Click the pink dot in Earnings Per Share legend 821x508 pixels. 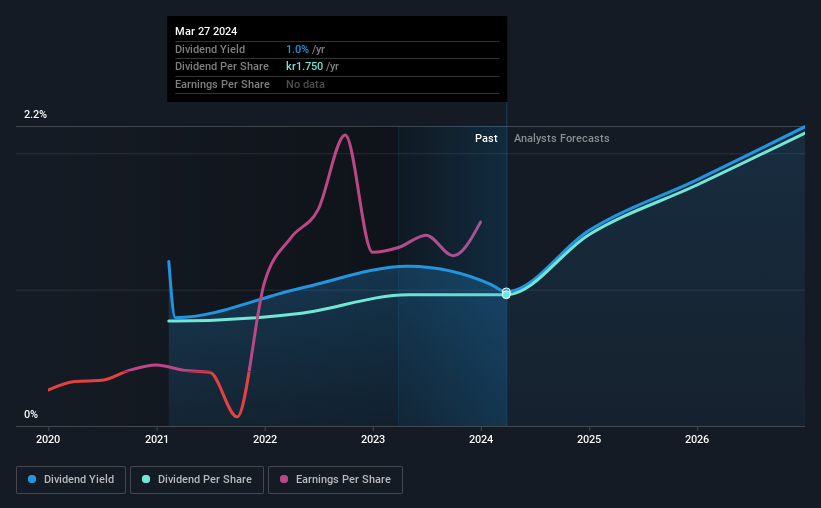point(284,479)
